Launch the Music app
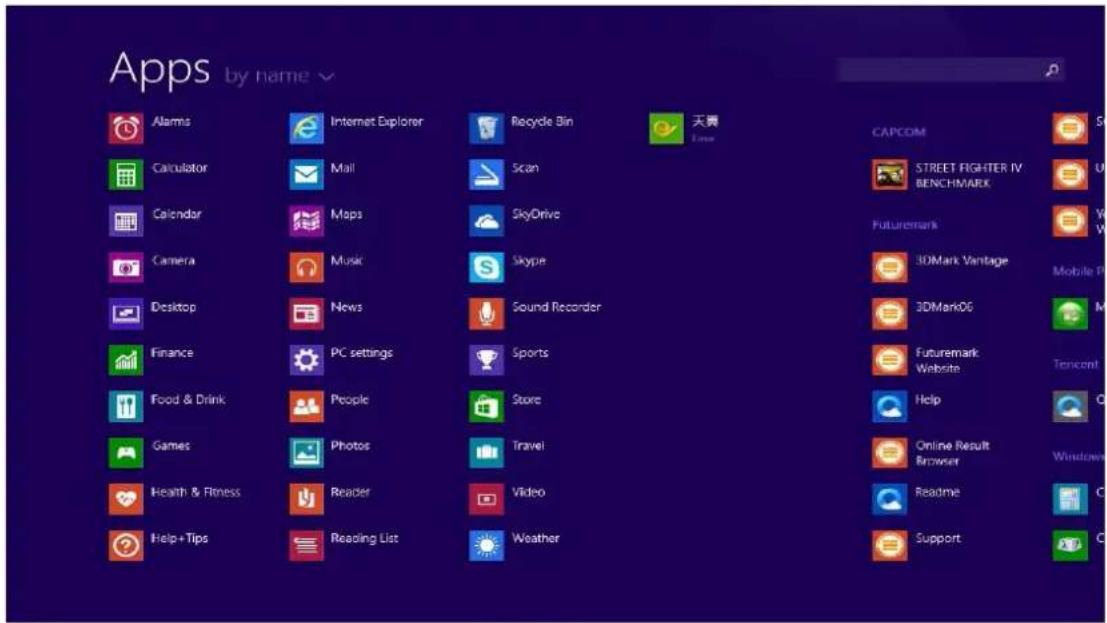Screen dimensions: 1107x623 pyautogui.click(x=306, y=268)
